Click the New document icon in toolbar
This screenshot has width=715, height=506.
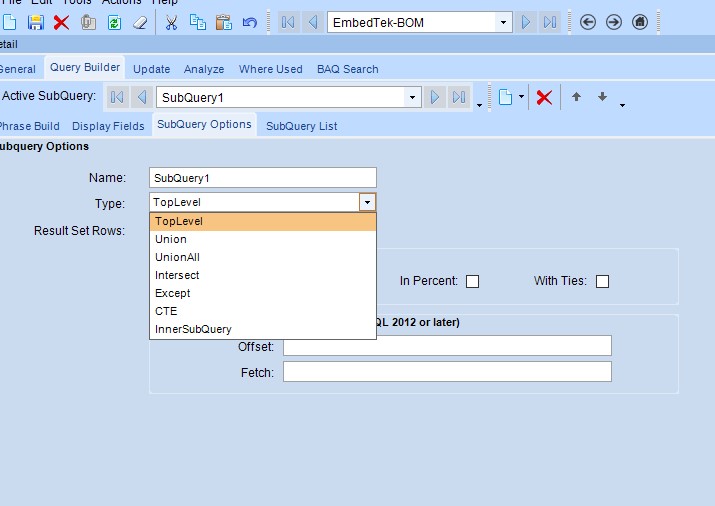coord(9,22)
